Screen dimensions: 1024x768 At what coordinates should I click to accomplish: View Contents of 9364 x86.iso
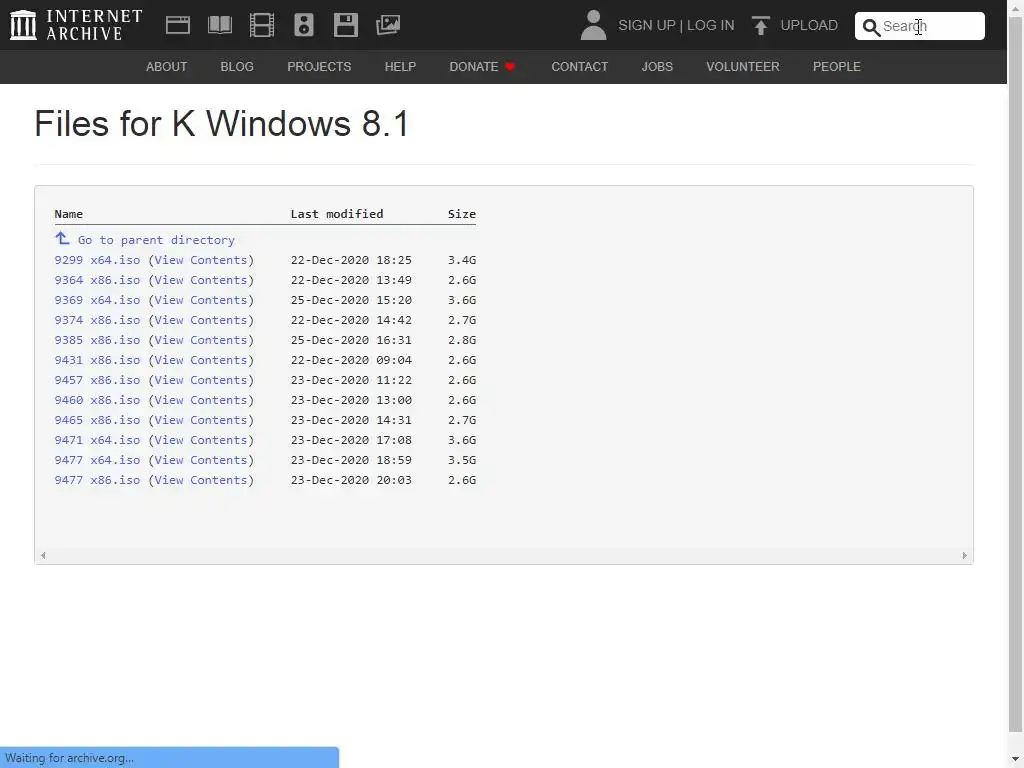pyautogui.click(x=200, y=280)
